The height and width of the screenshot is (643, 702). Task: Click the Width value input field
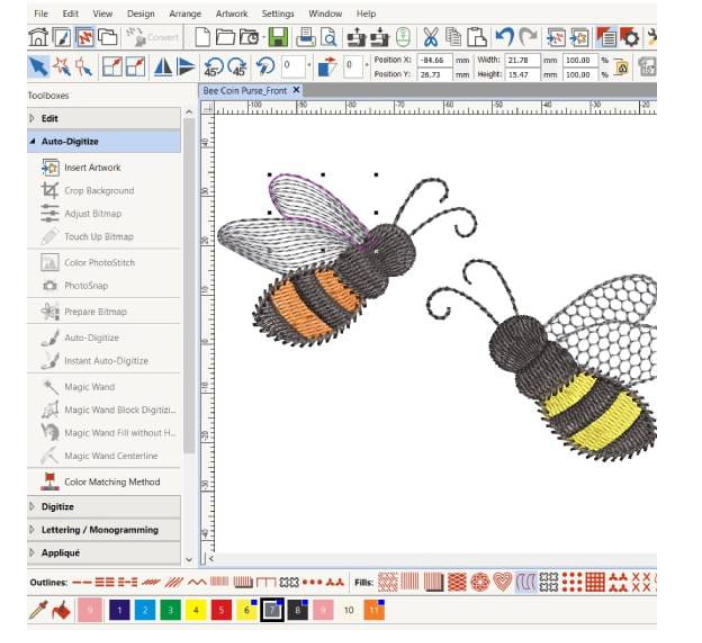coord(522,60)
